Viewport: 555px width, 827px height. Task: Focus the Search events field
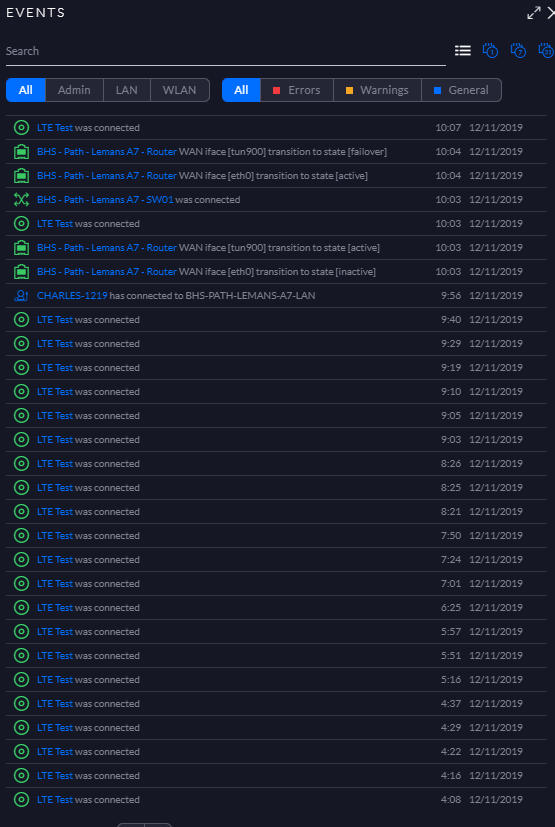(x=226, y=51)
